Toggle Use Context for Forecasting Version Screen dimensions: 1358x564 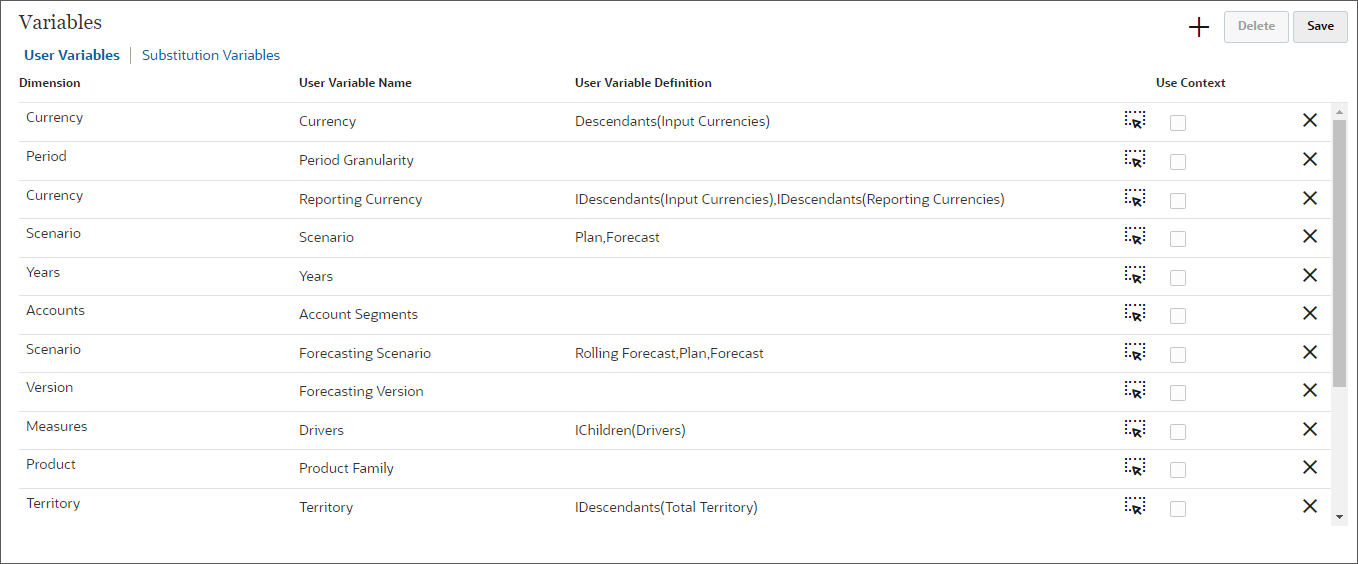click(x=1178, y=393)
